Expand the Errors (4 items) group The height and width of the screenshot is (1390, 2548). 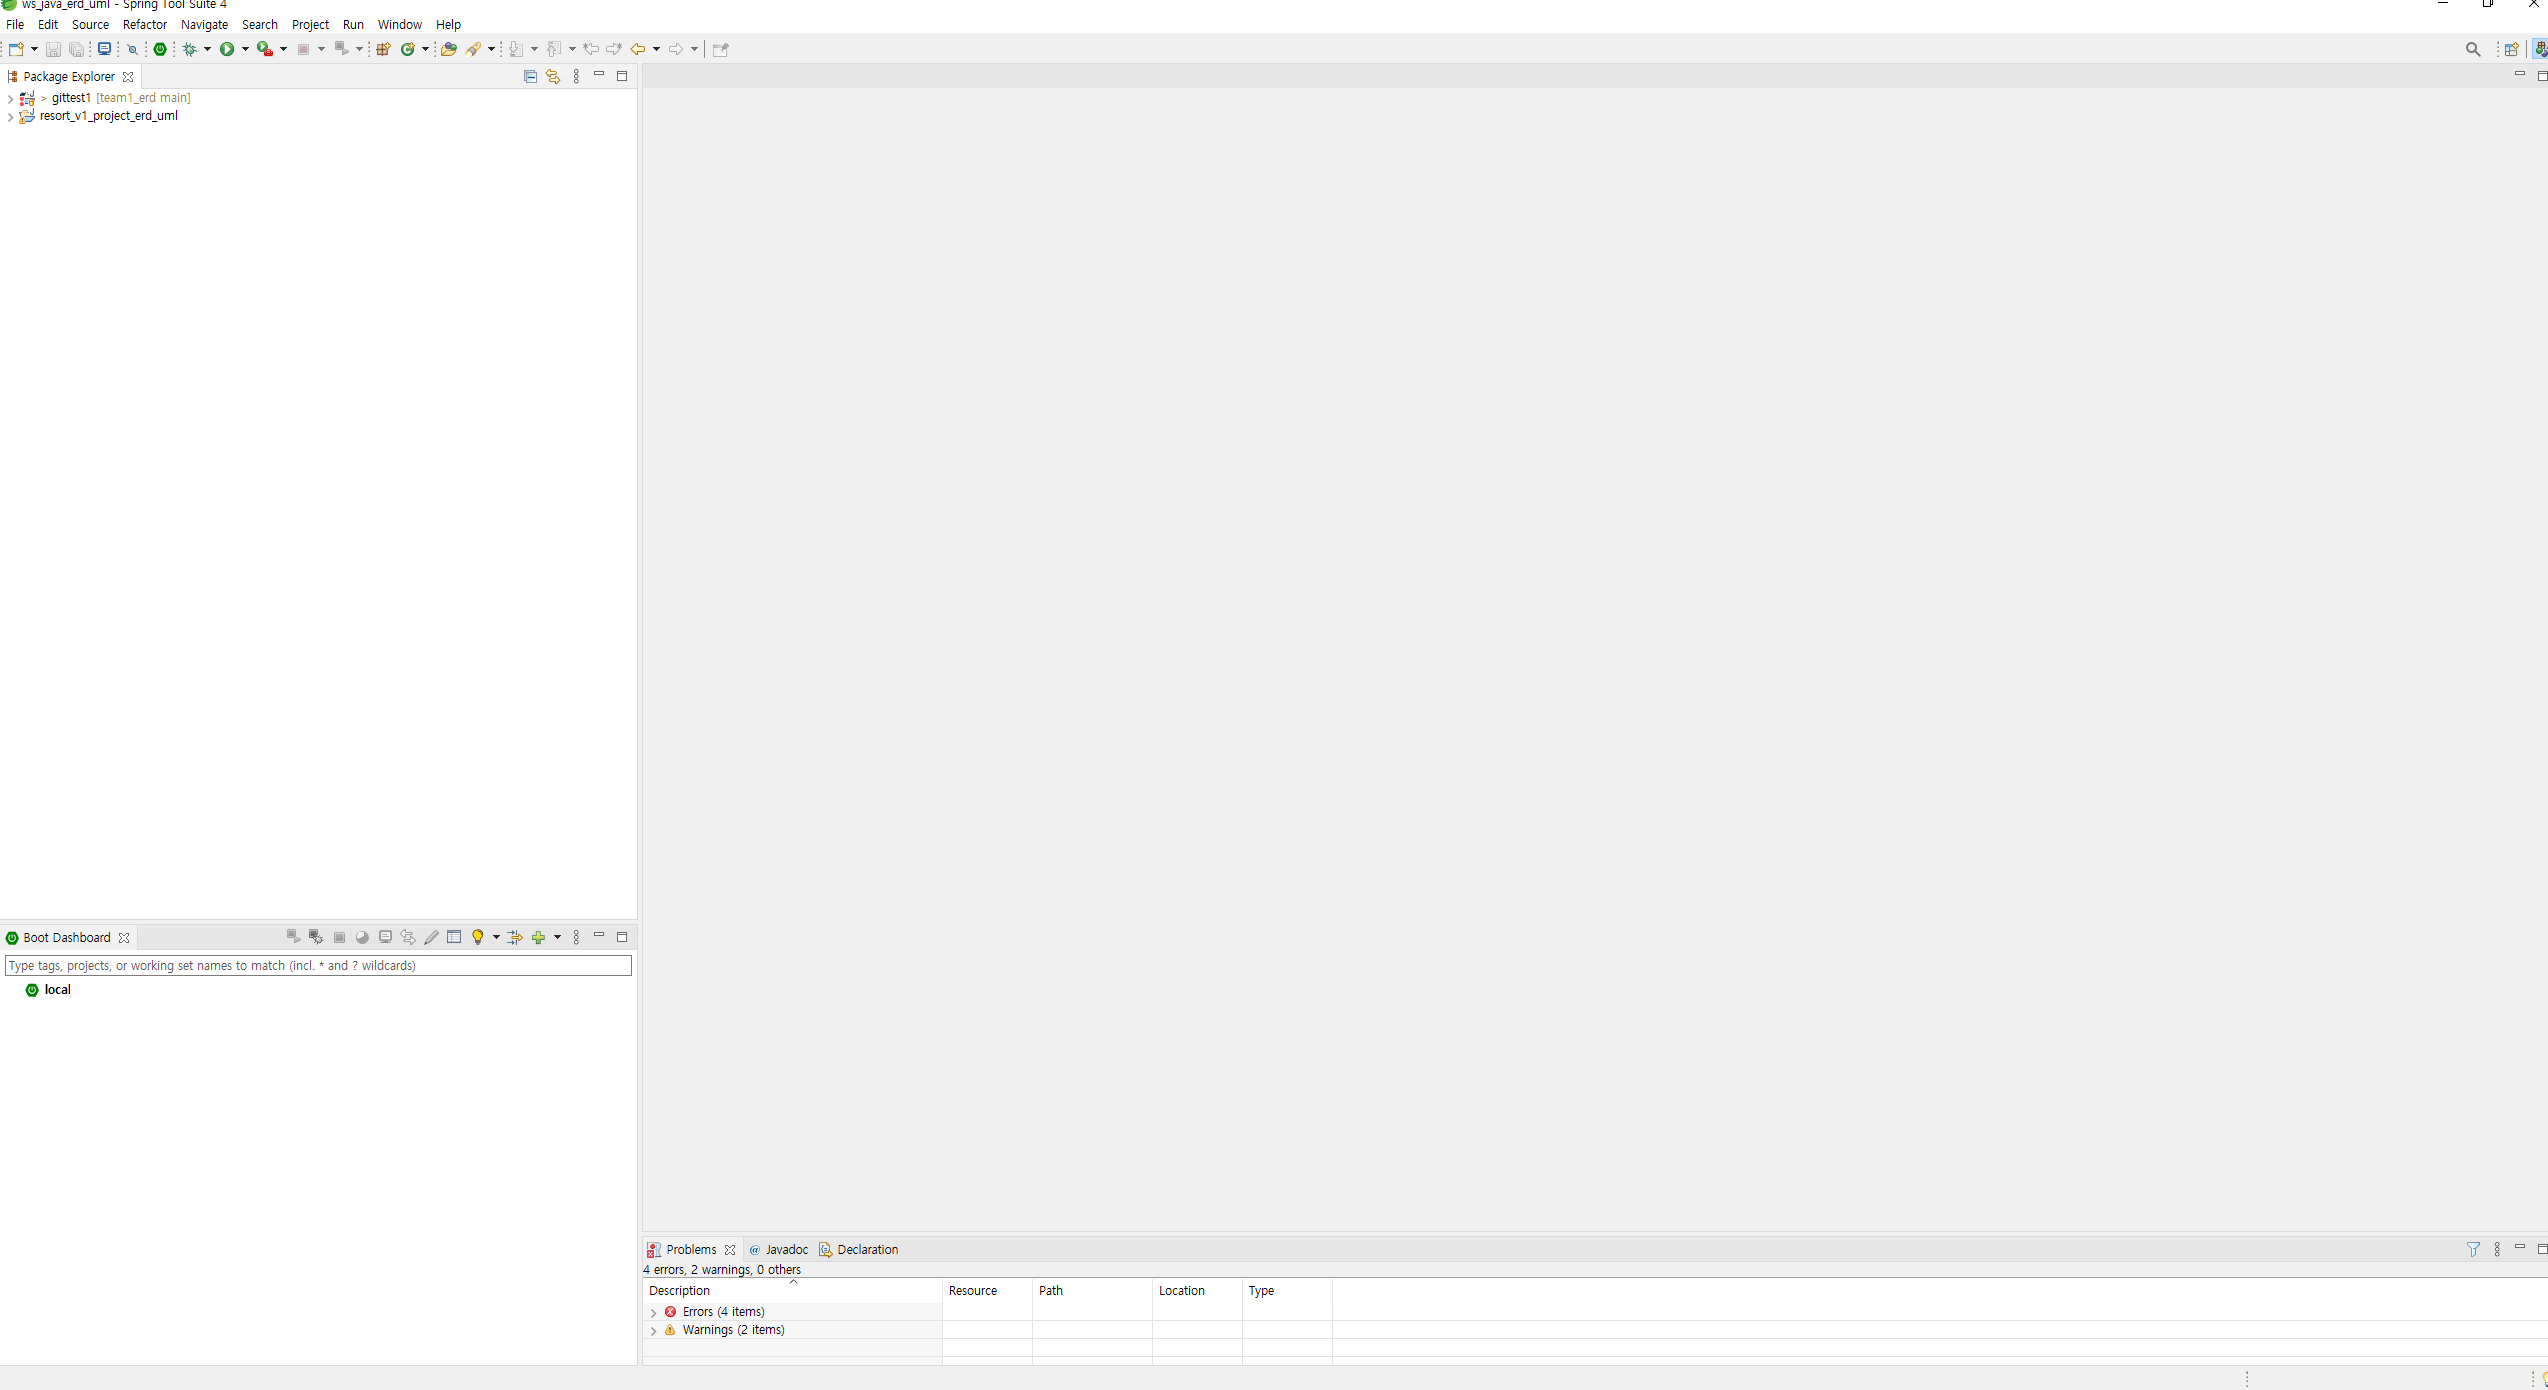coord(654,1312)
